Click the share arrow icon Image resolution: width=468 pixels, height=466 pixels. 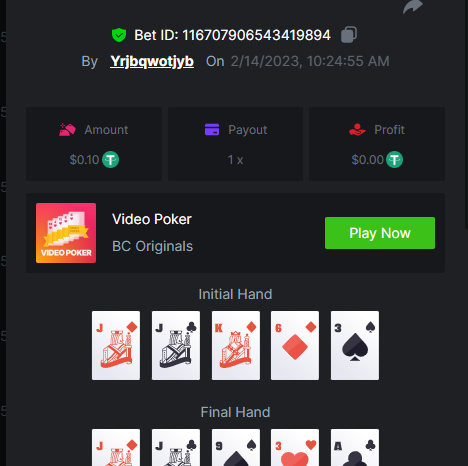pyautogui.click(x=413, y=6)
